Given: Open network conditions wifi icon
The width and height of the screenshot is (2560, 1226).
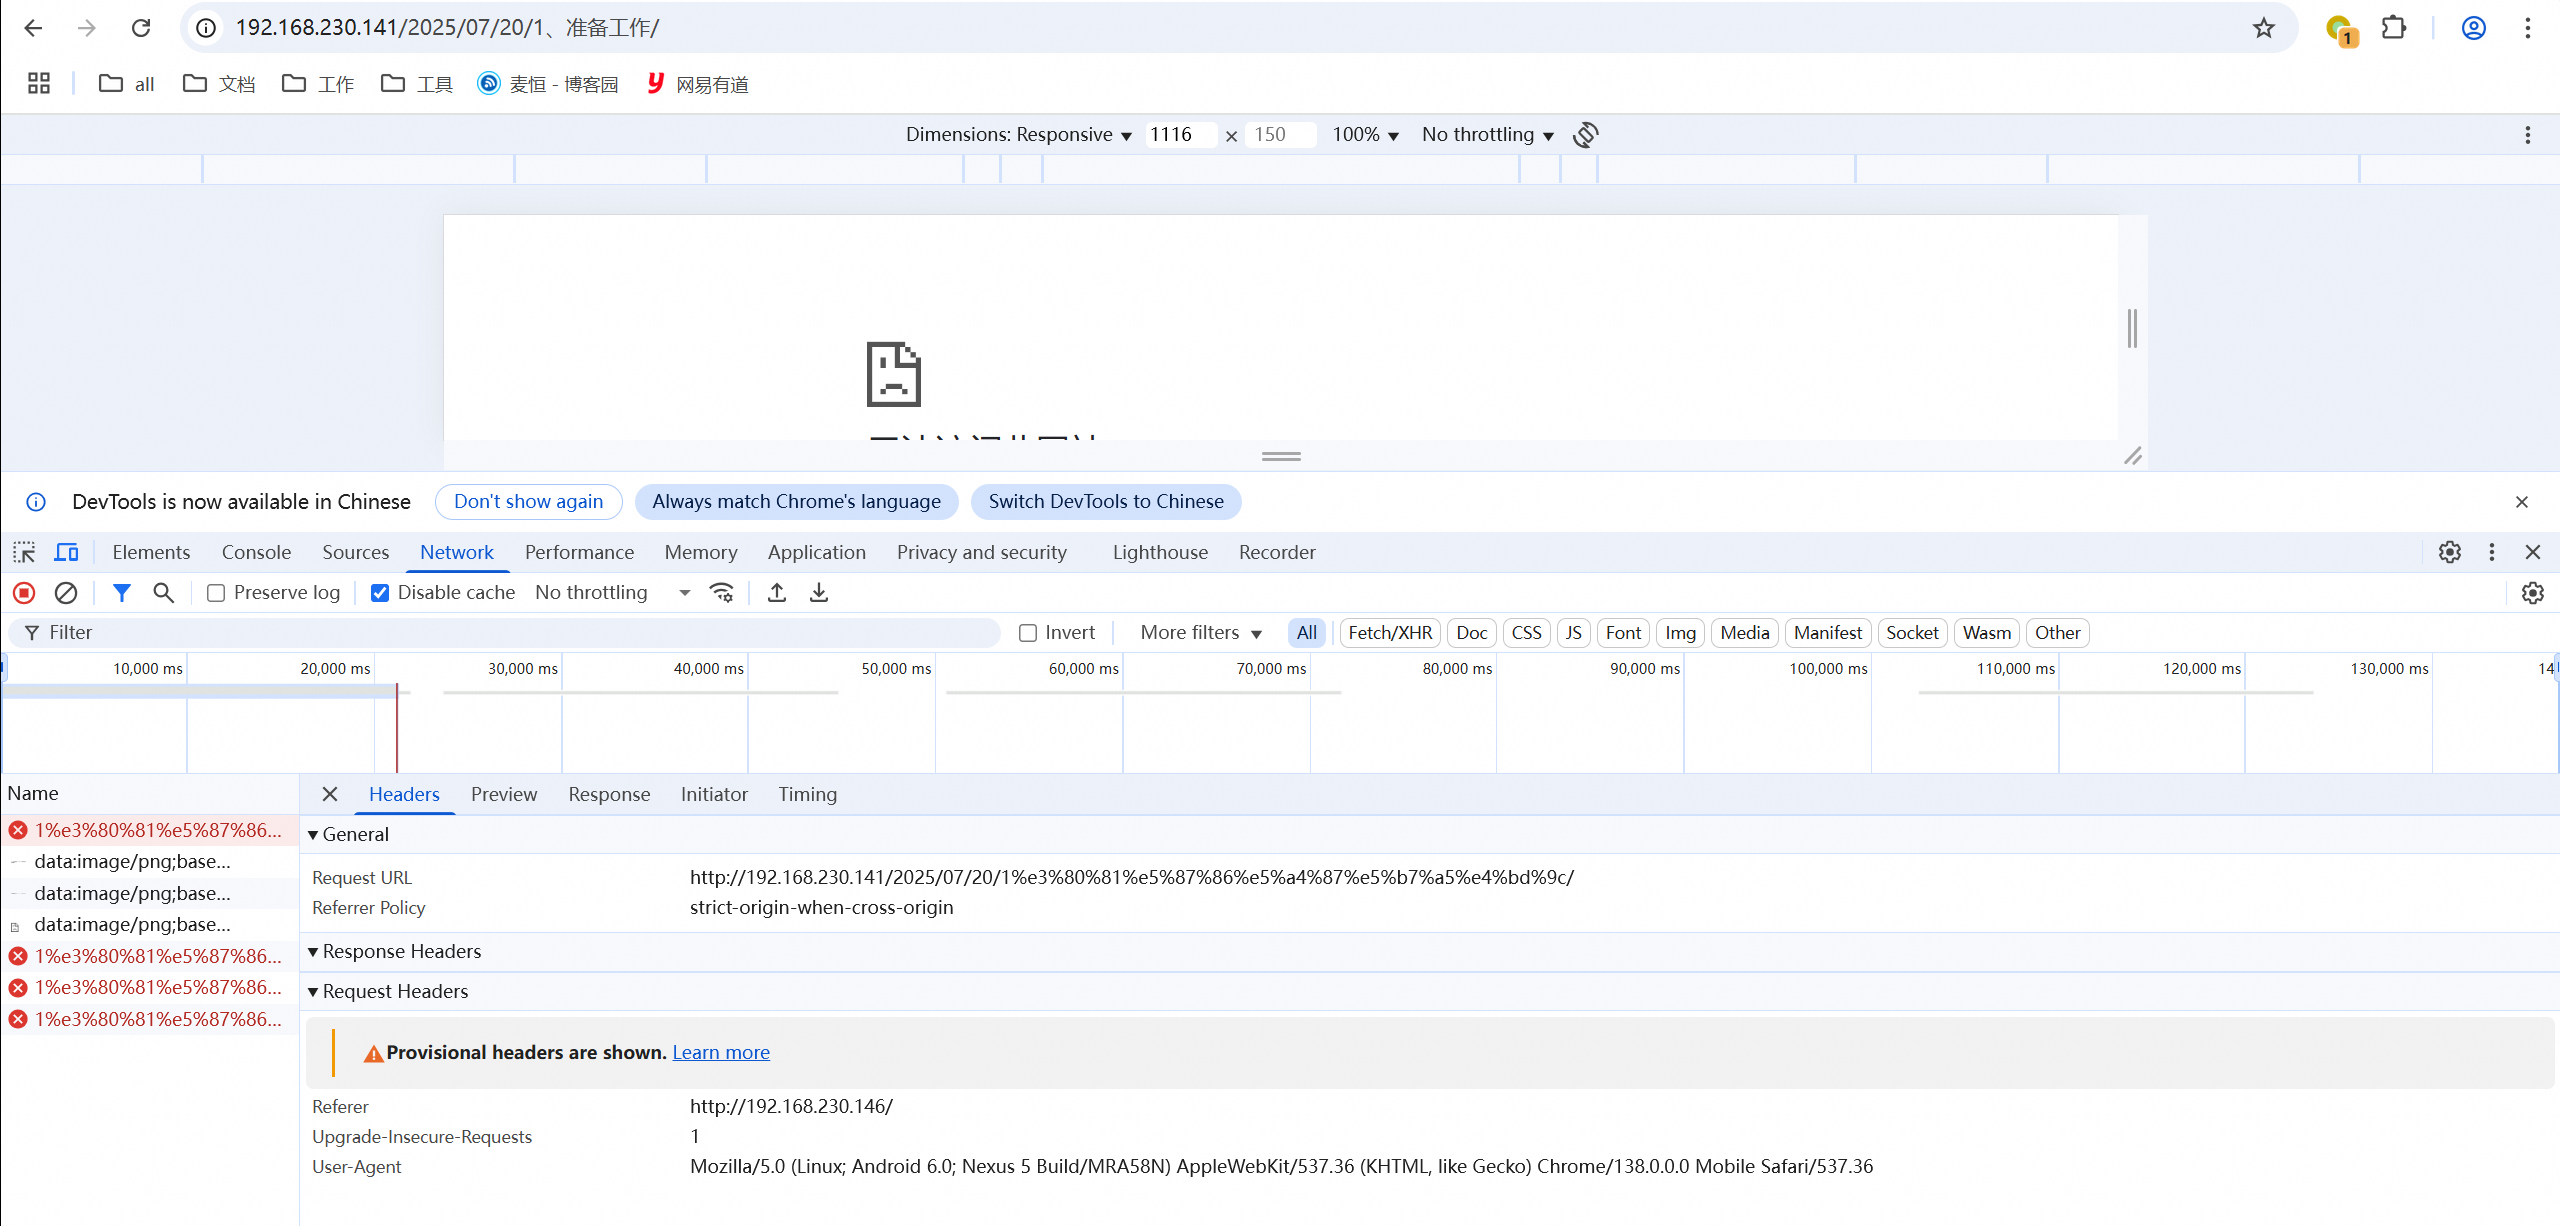Looking at the screenshot, I should [722, 593].
